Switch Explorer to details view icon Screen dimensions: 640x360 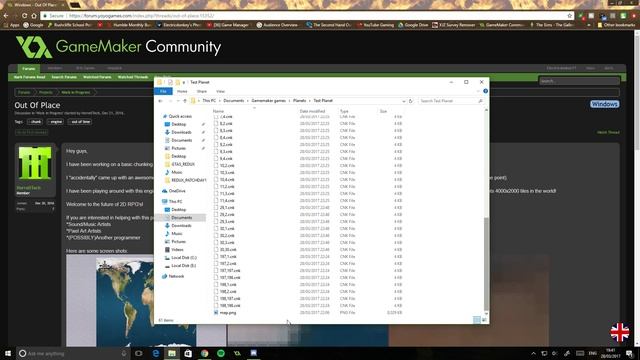476,320
